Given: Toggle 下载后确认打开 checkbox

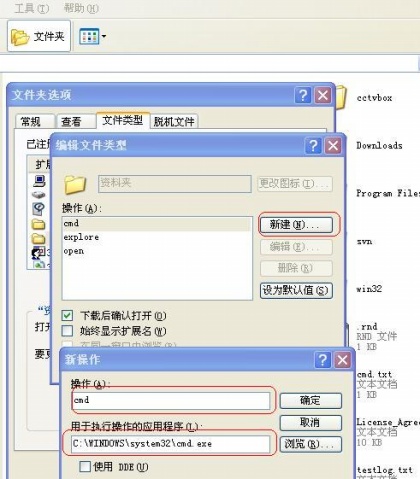Looking at the screenshot, I should (67, 315).
